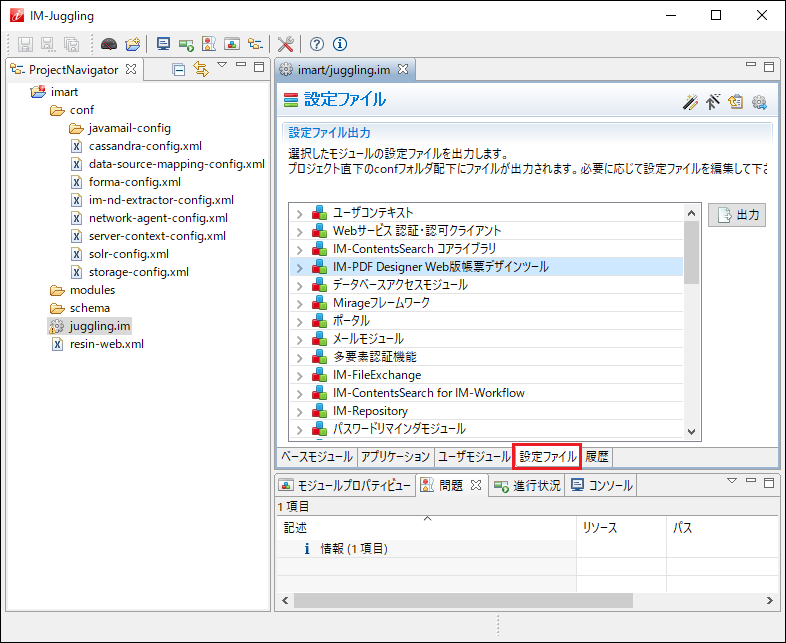Open the 進行状況 tab
The height and width of the screenshot is (643, 786).
[527, 485]
